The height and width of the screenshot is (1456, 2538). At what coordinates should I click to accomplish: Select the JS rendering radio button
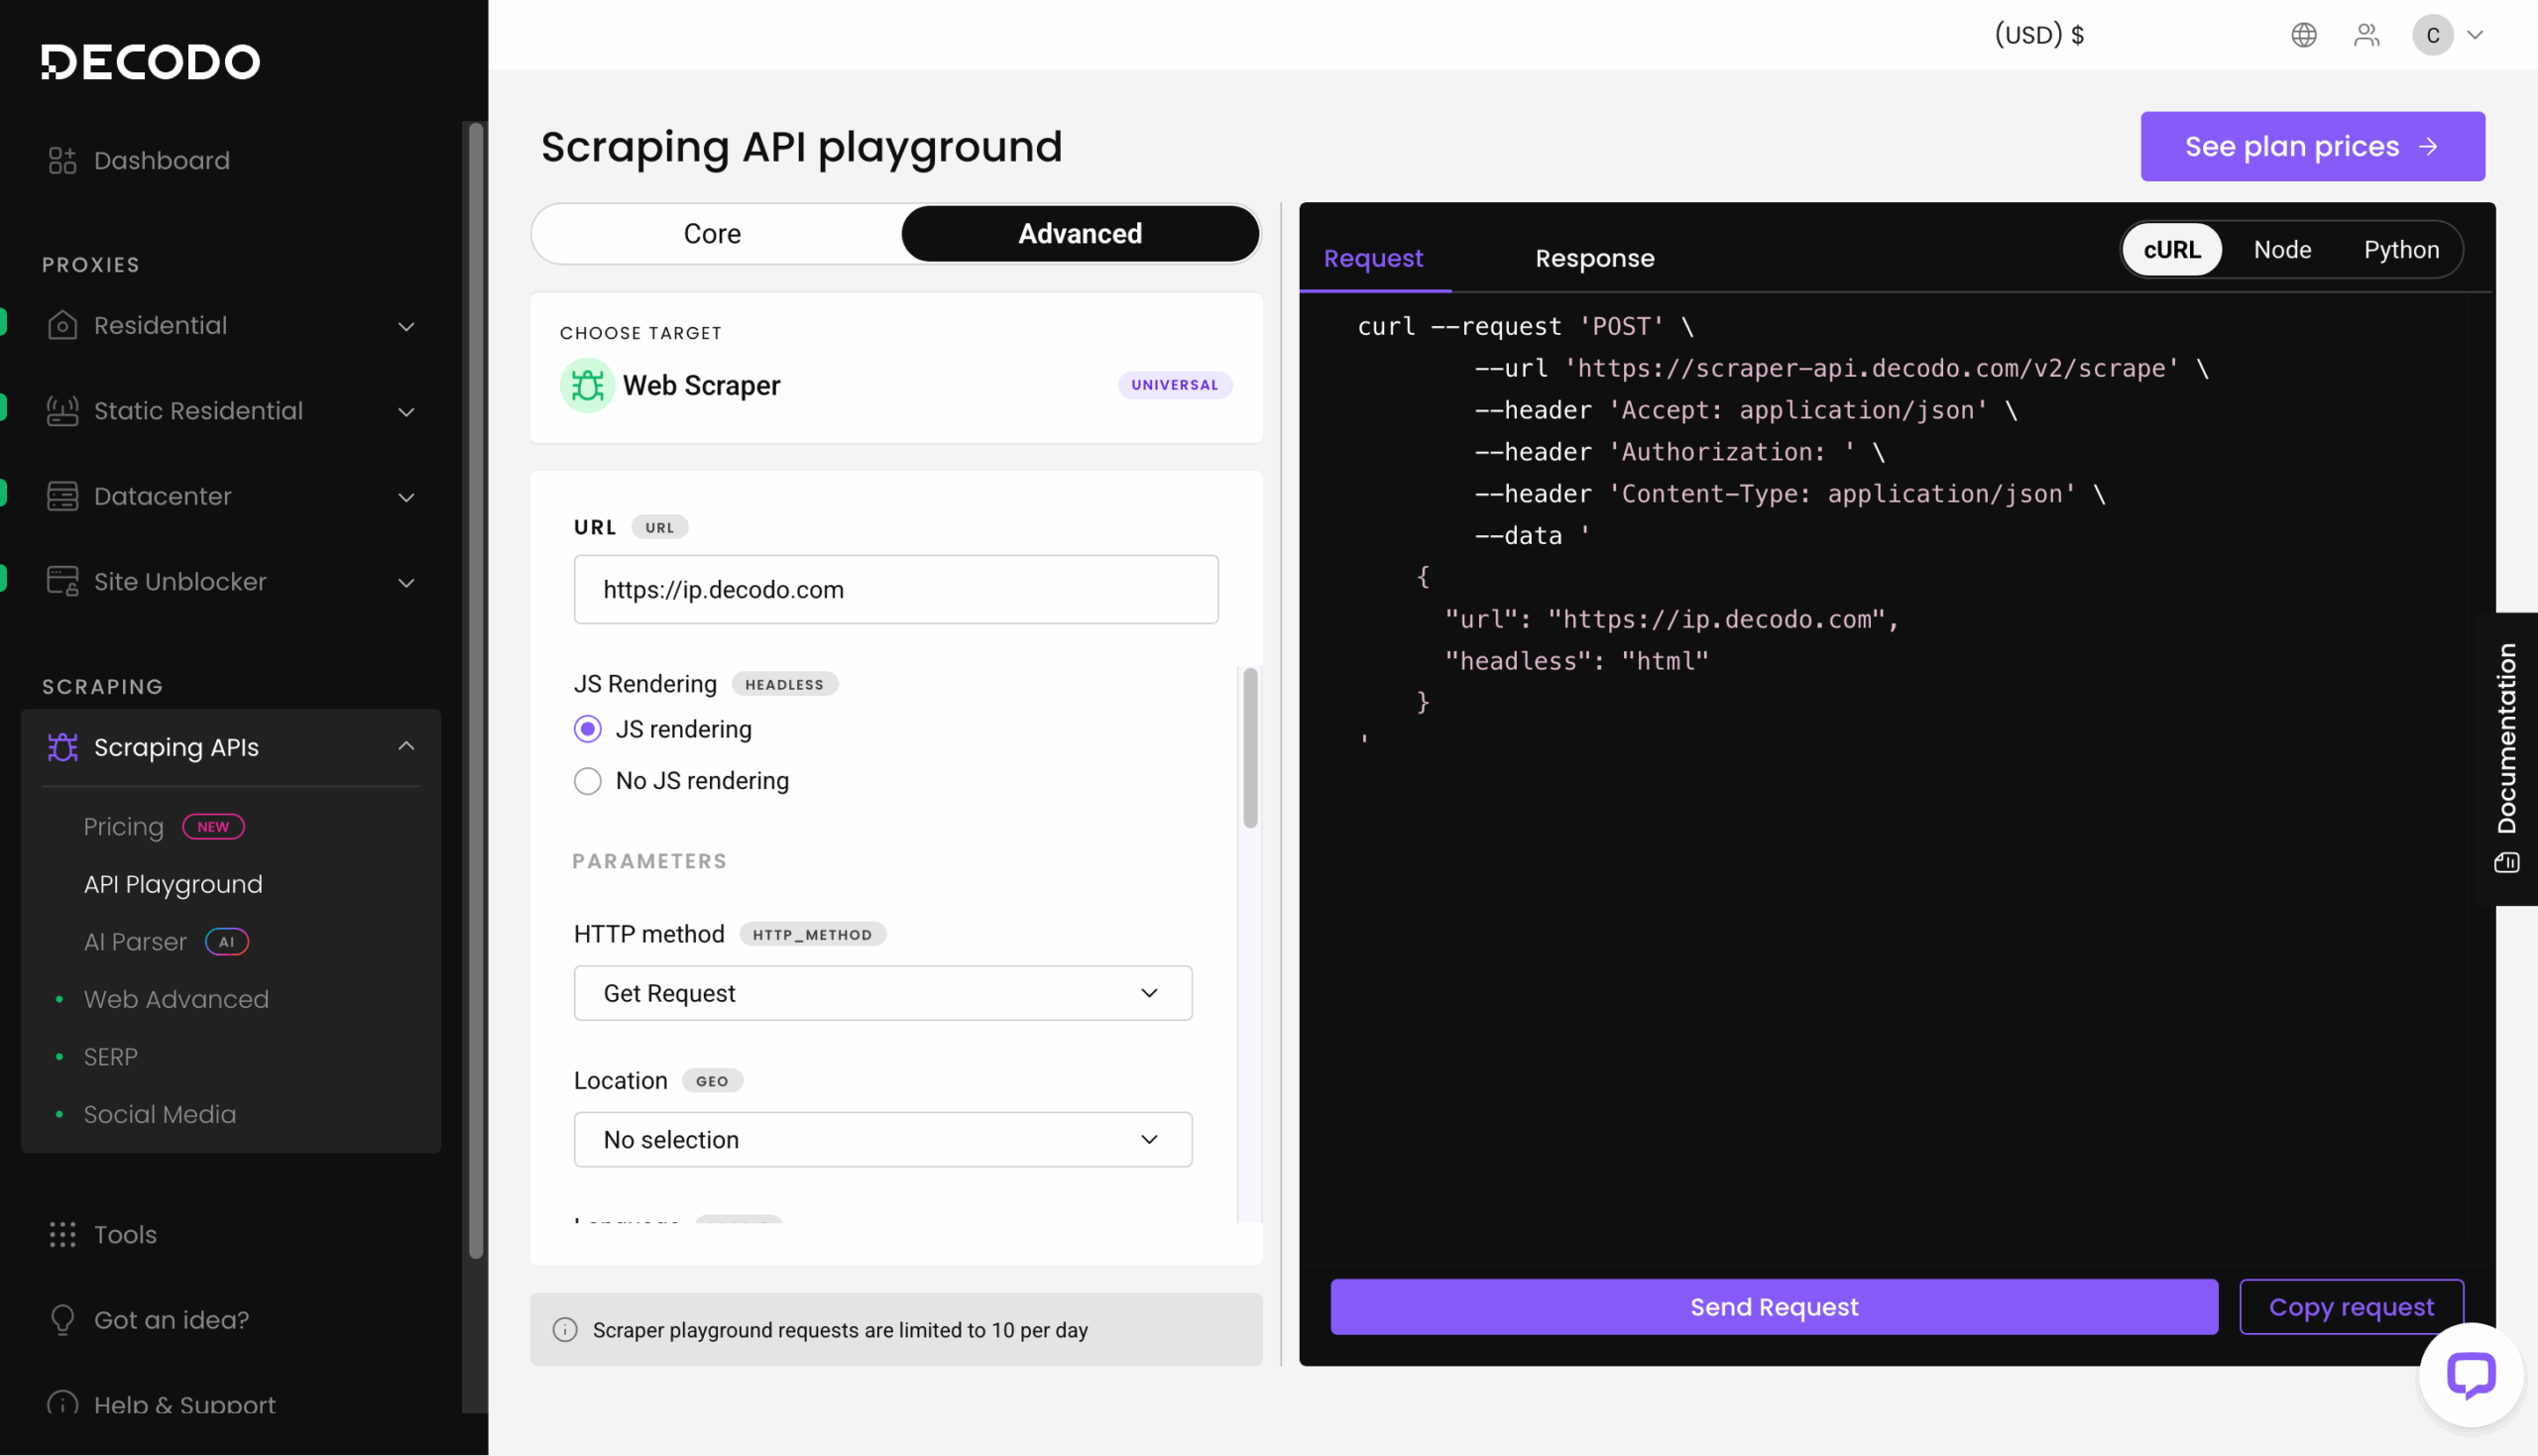point(588,729)
